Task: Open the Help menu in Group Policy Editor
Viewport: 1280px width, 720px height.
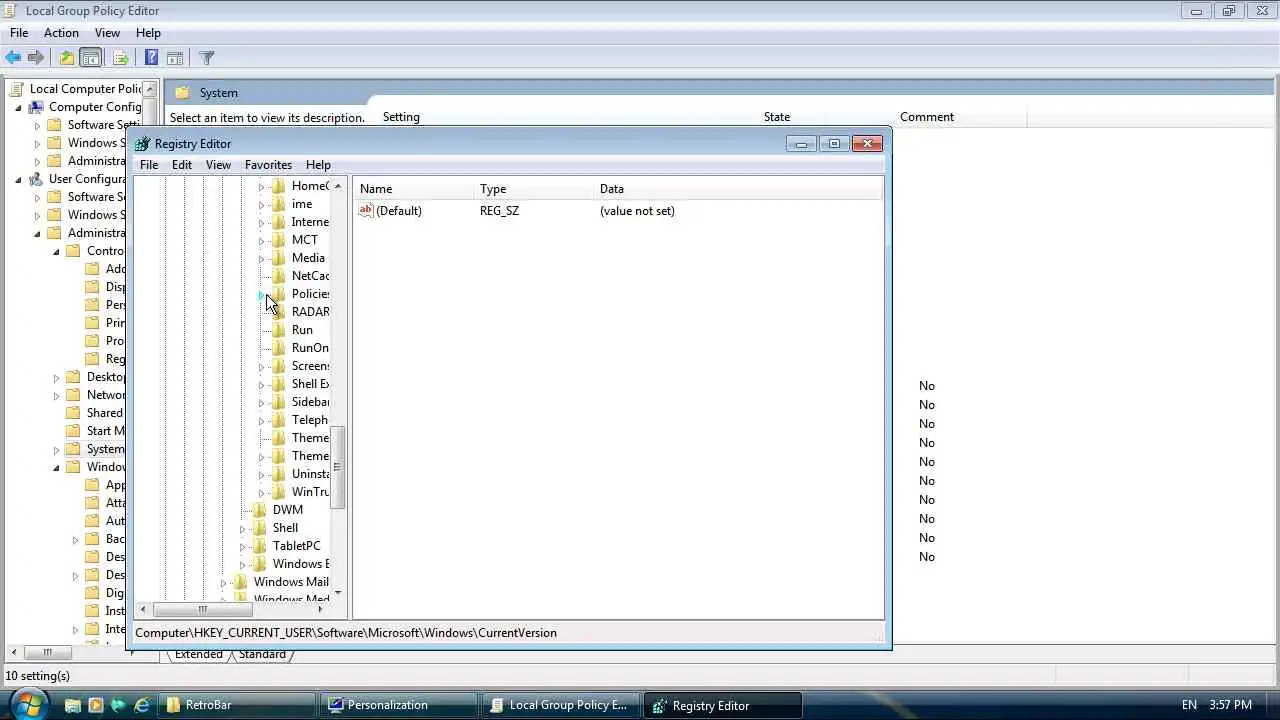Action: click(x=148, y=33)
